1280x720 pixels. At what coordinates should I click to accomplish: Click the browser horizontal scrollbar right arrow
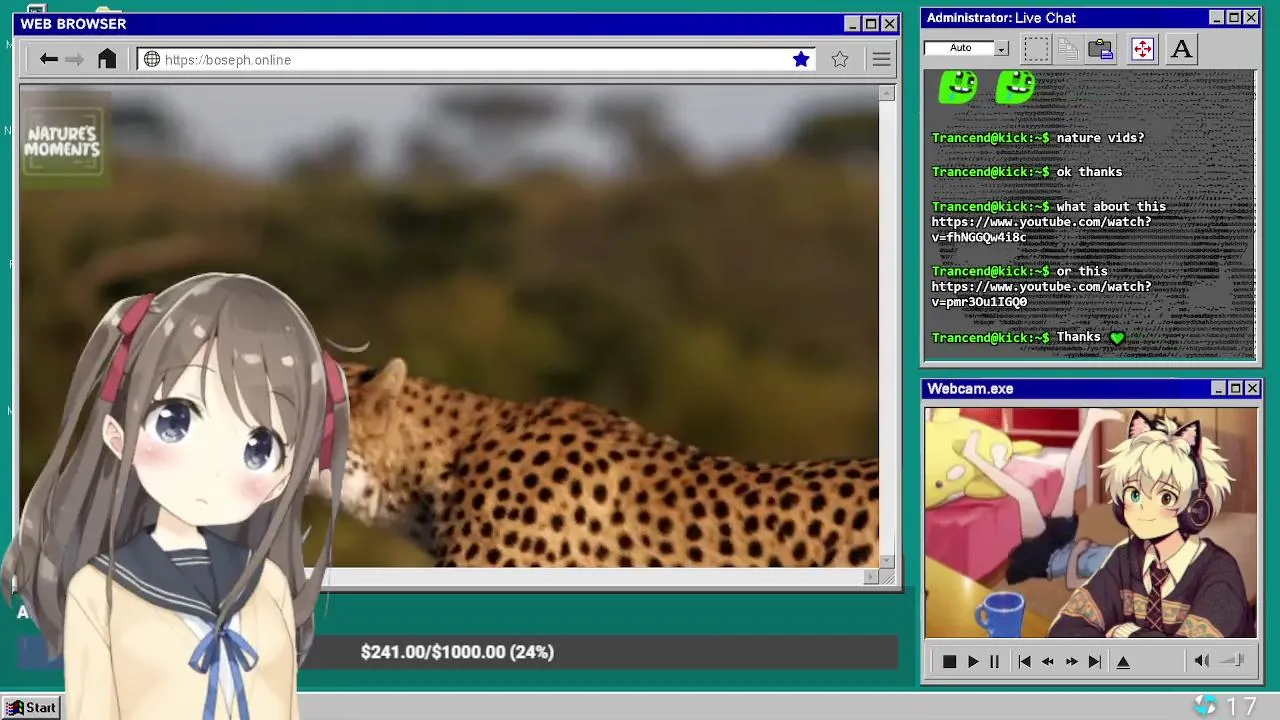[x=870, y=577]
